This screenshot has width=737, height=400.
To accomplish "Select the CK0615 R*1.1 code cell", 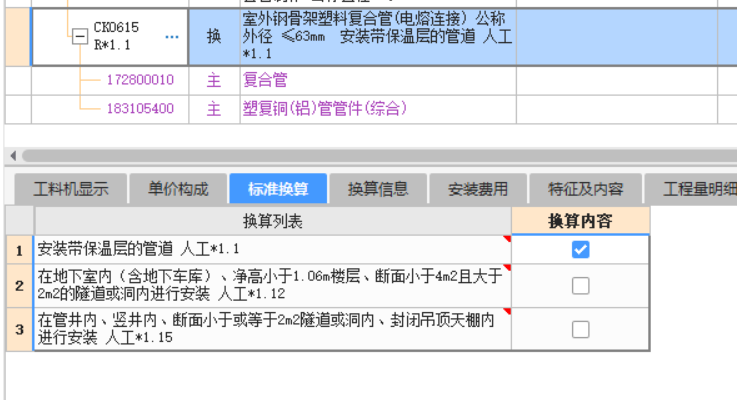I will (110, 36).
